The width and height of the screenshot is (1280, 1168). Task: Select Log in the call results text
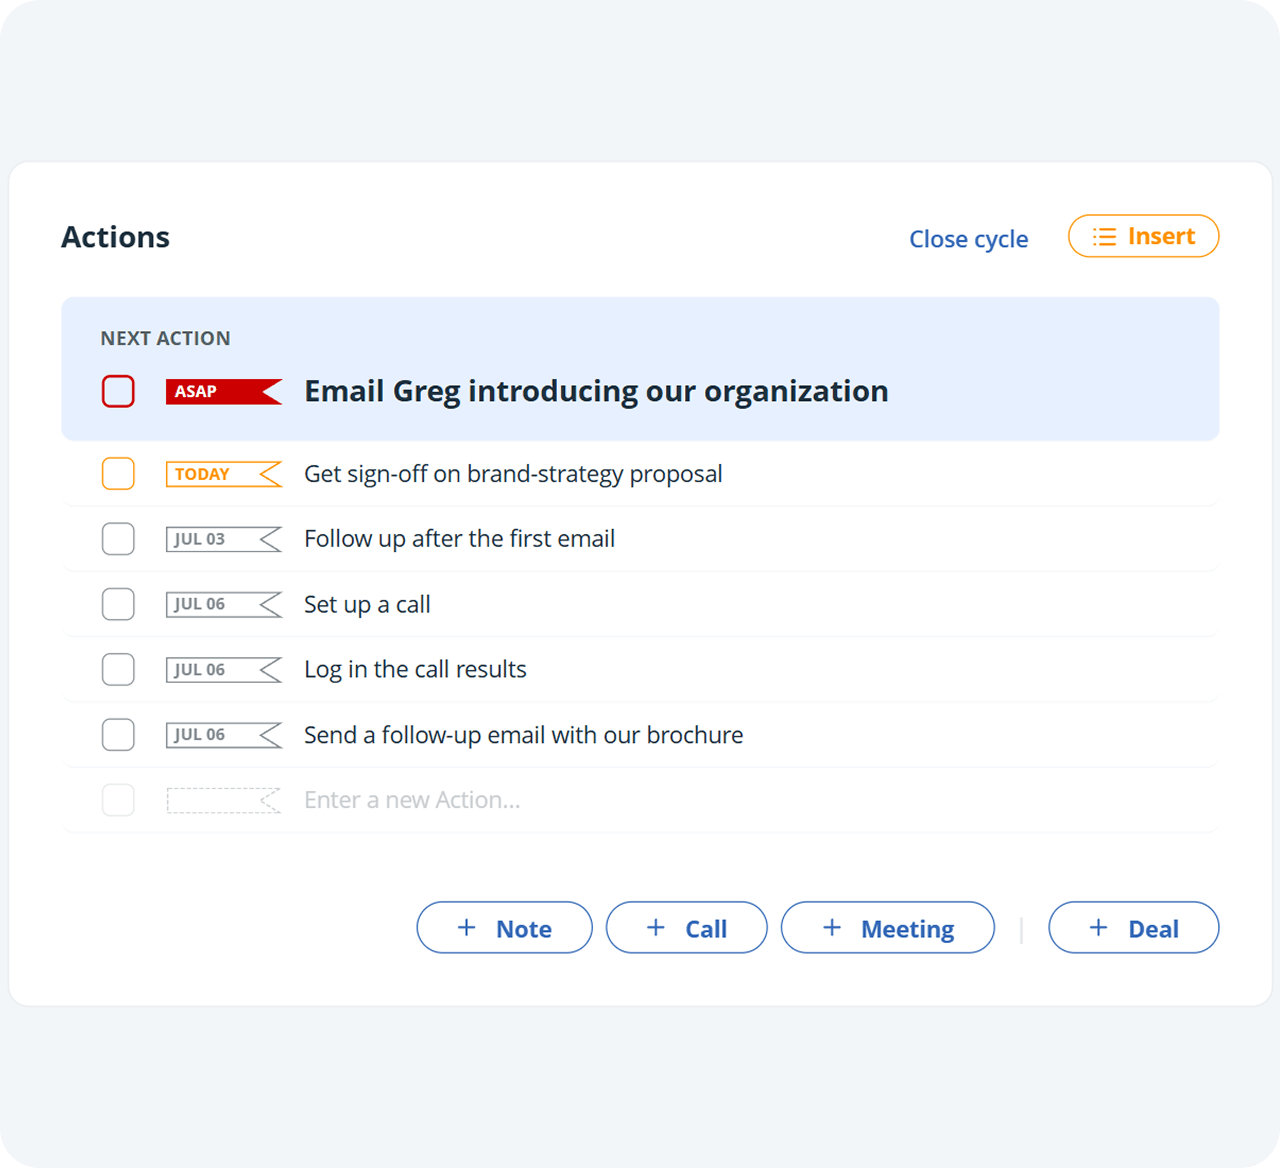pos(415,670)
